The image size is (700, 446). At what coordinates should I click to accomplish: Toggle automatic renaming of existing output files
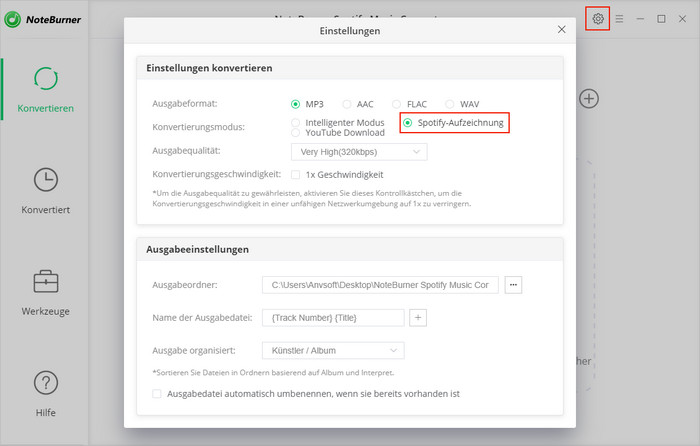pos(157,394)
